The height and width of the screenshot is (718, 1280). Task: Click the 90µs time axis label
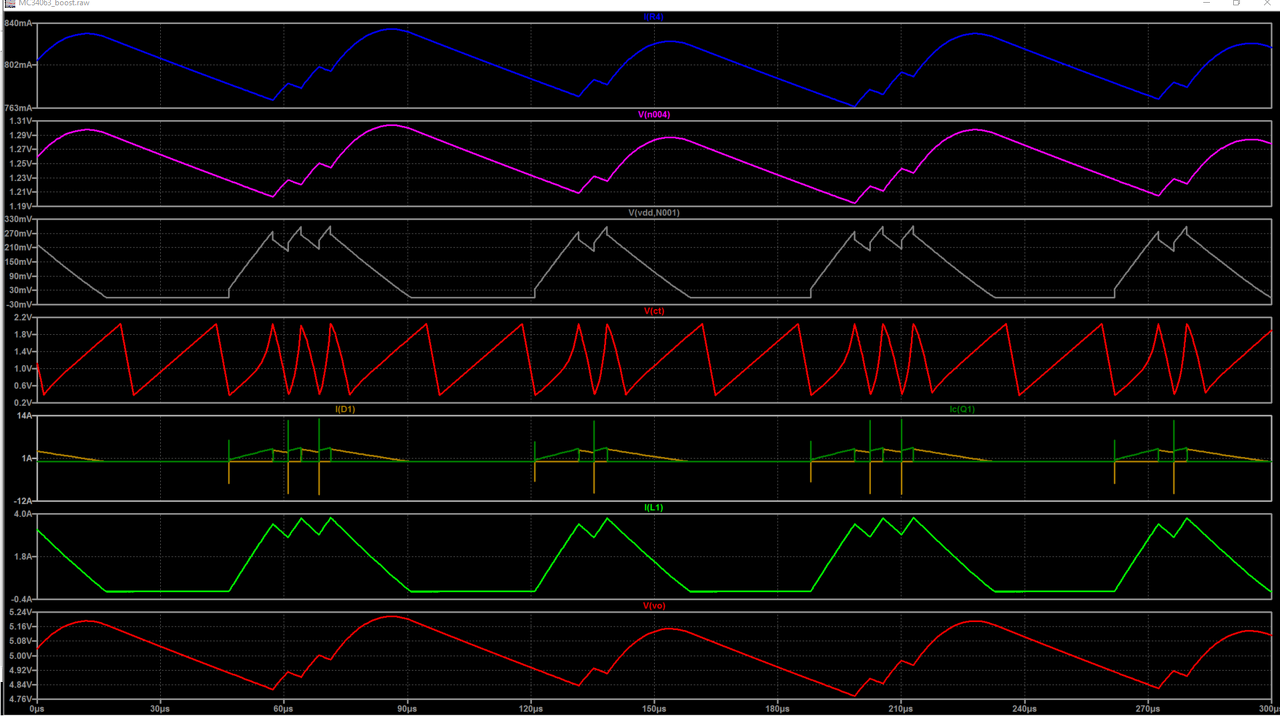pyautogui.click(x=407, y=708)
